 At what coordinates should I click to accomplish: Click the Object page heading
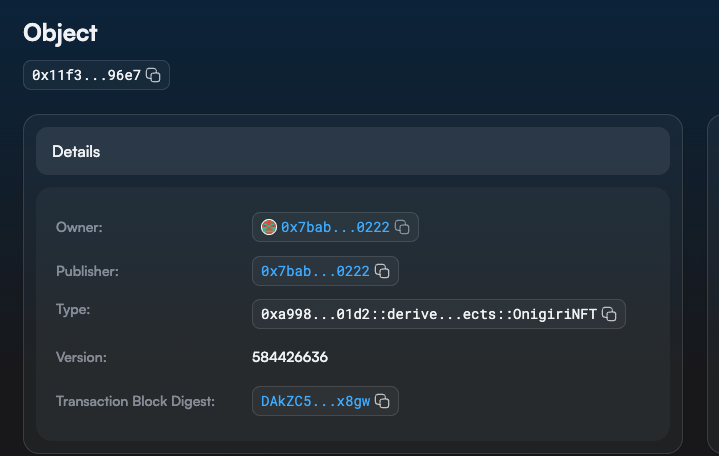pyautogui.click(x=60, y=33)
